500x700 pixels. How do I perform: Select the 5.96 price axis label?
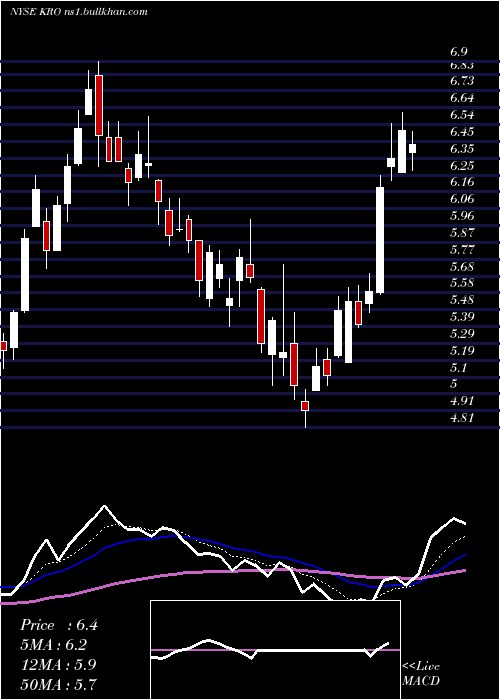point(462,216)
